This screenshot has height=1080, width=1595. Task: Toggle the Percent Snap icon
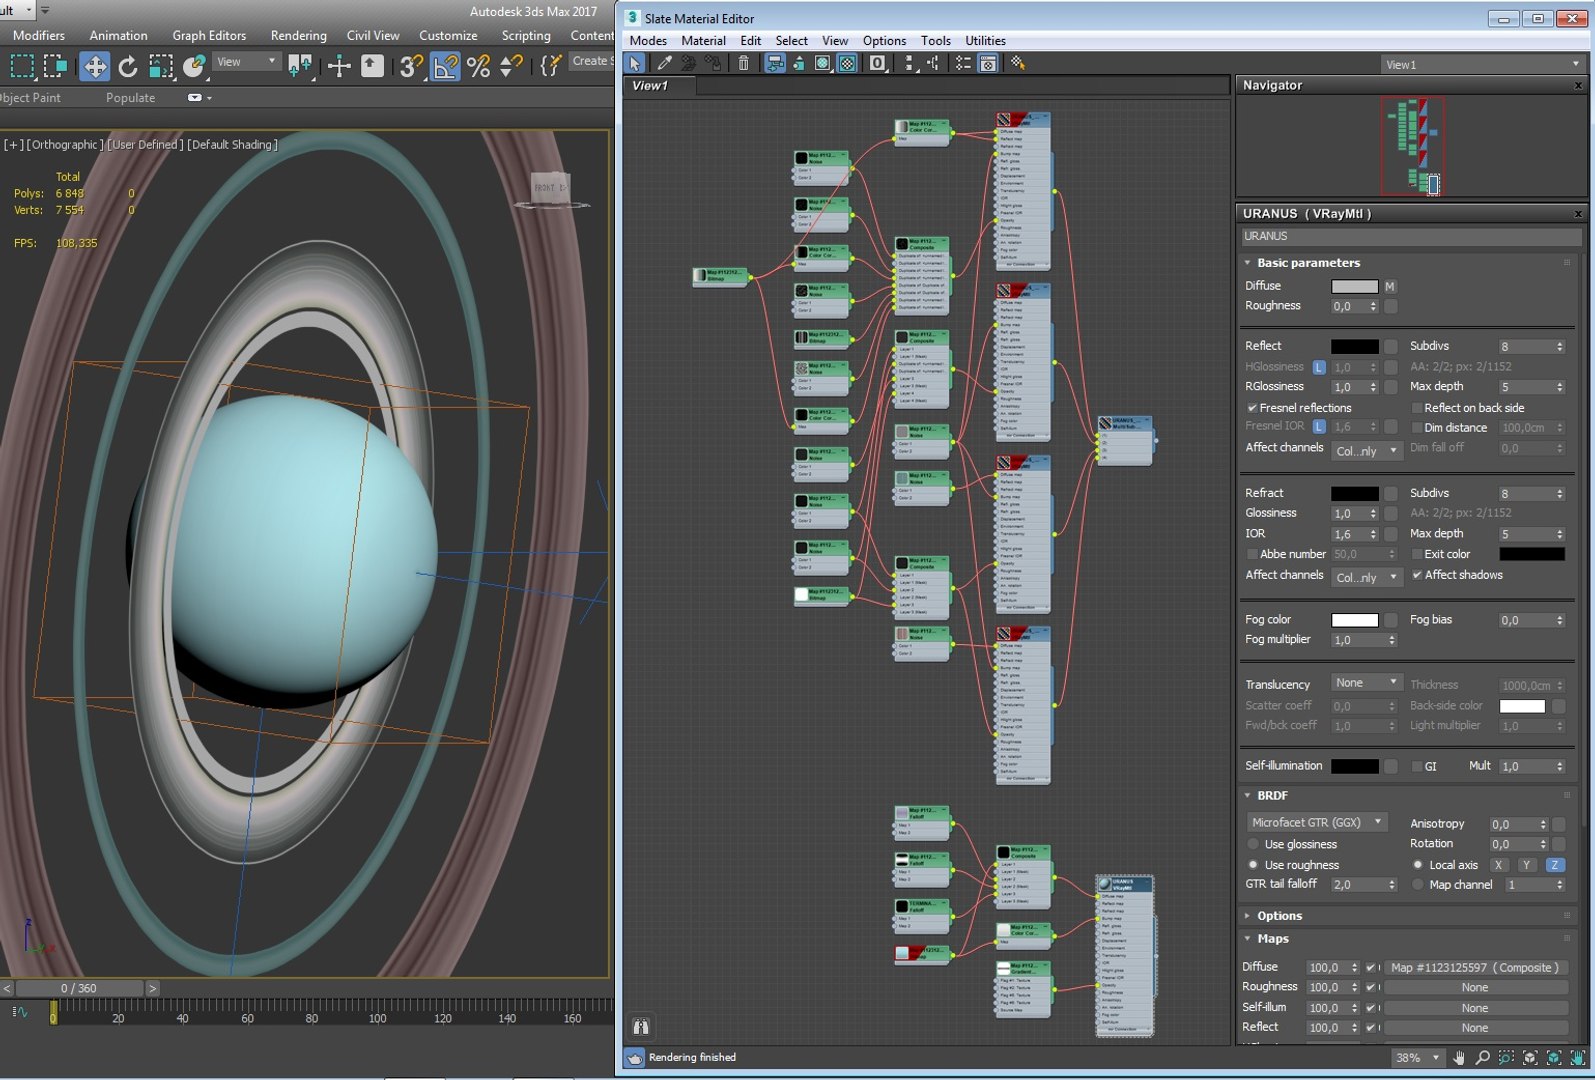pos(478,66)
